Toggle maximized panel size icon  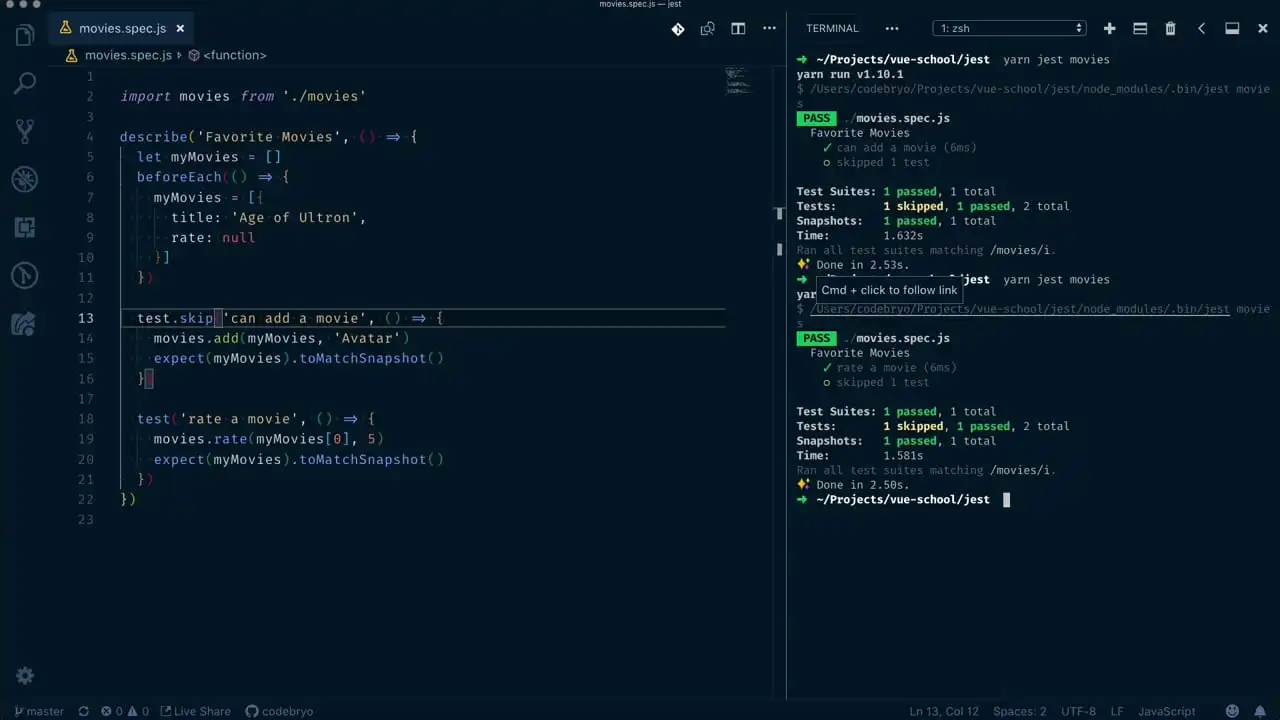(x=1232, y=29)
